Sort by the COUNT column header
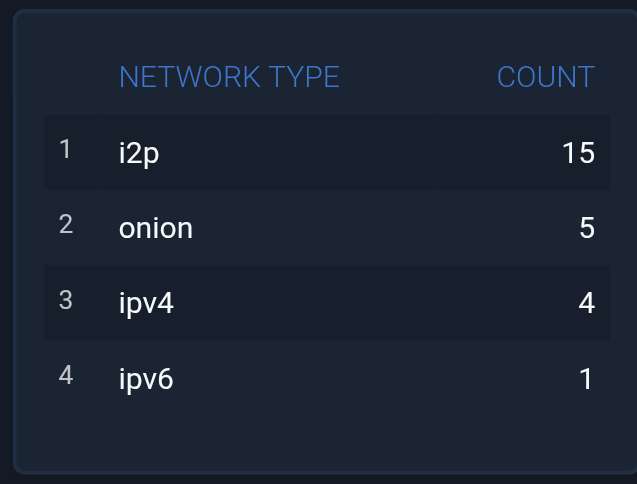The height and width of the screenshot is (484, 637). [545, 77]
